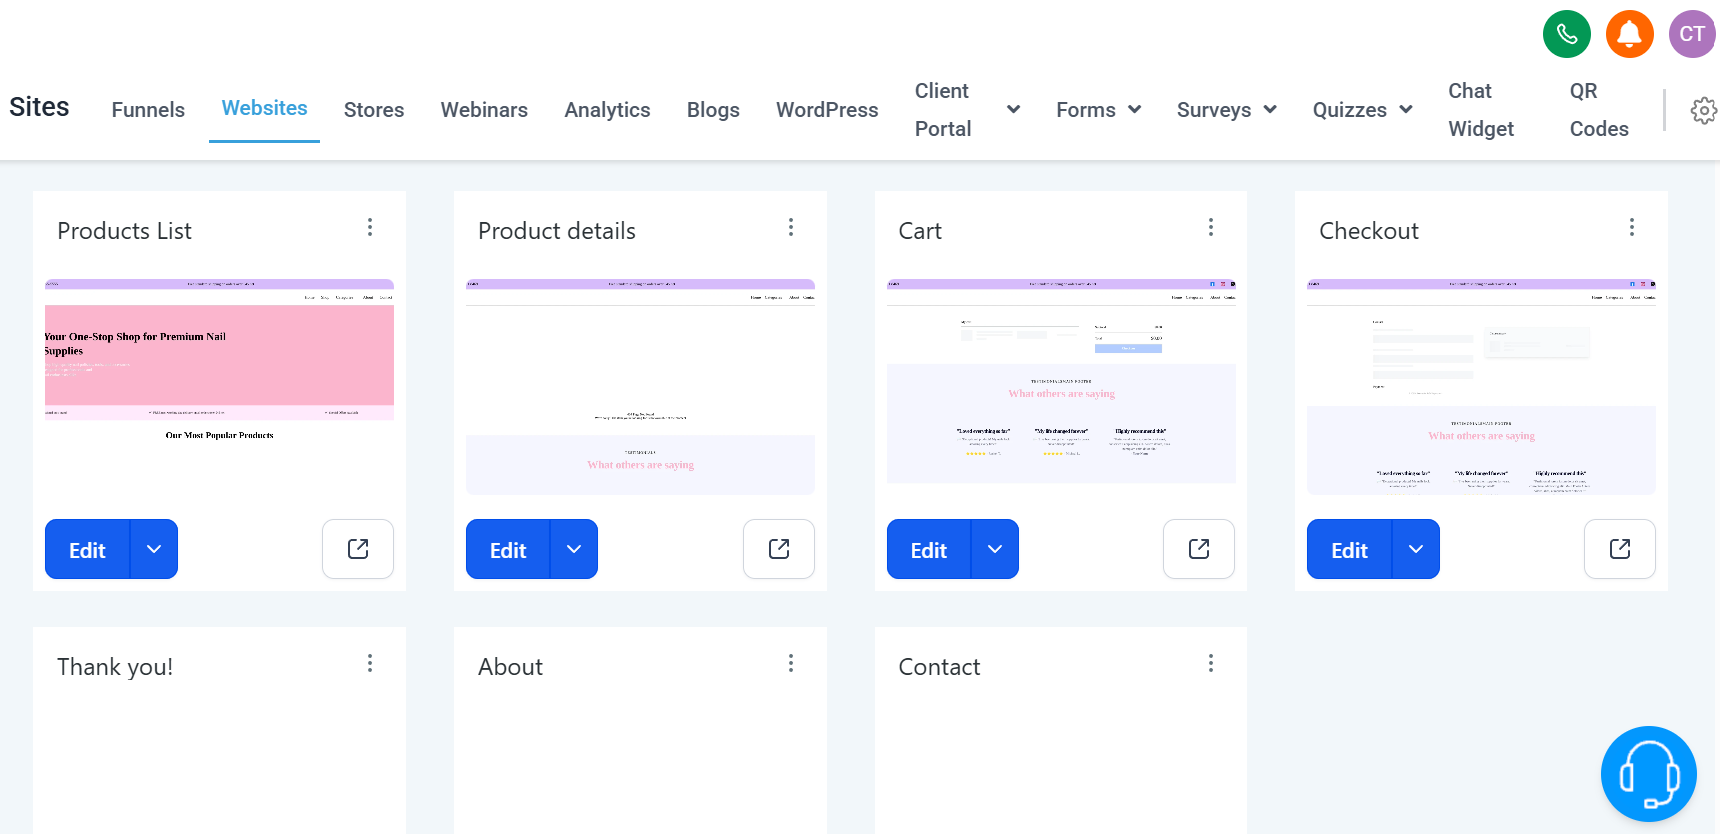The width and height of the screenshot is (1720, 834).
Task: Open the settings gear
Action: [x=1704, y=110]
